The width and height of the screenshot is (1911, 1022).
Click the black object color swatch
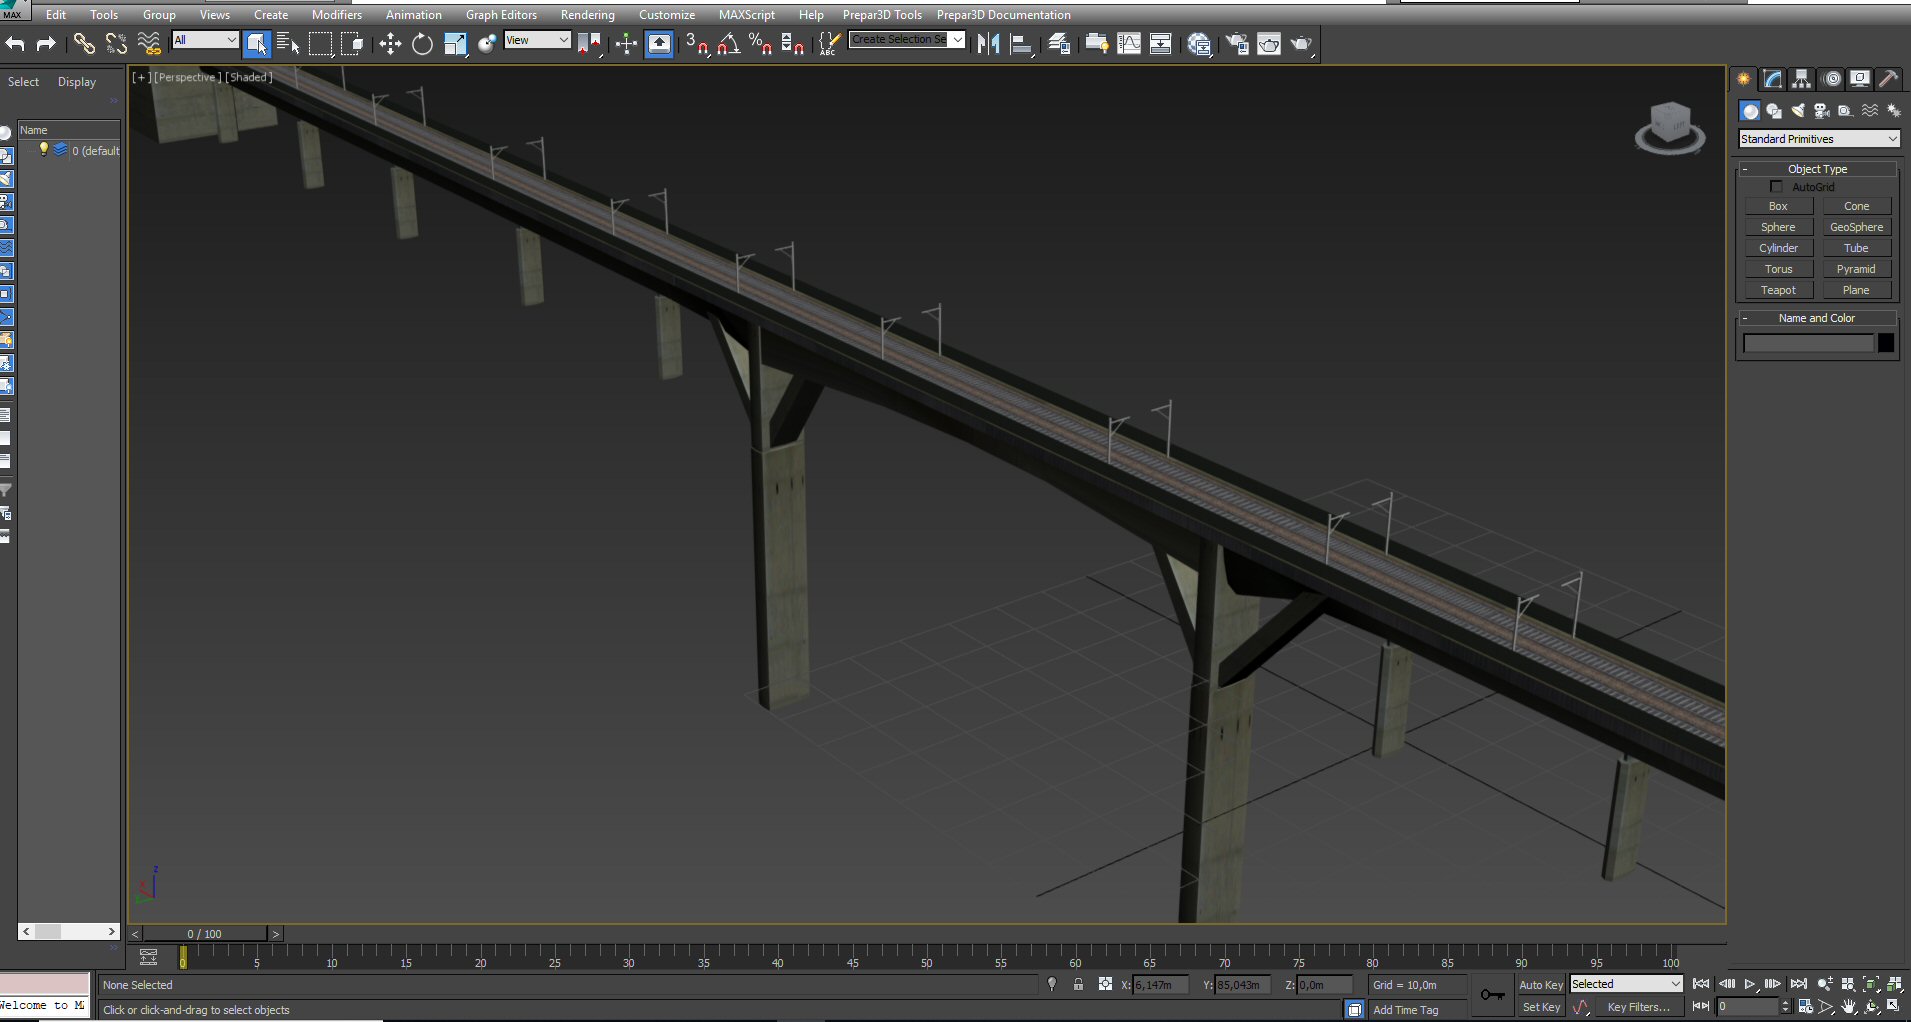[x=1885, y=343]
